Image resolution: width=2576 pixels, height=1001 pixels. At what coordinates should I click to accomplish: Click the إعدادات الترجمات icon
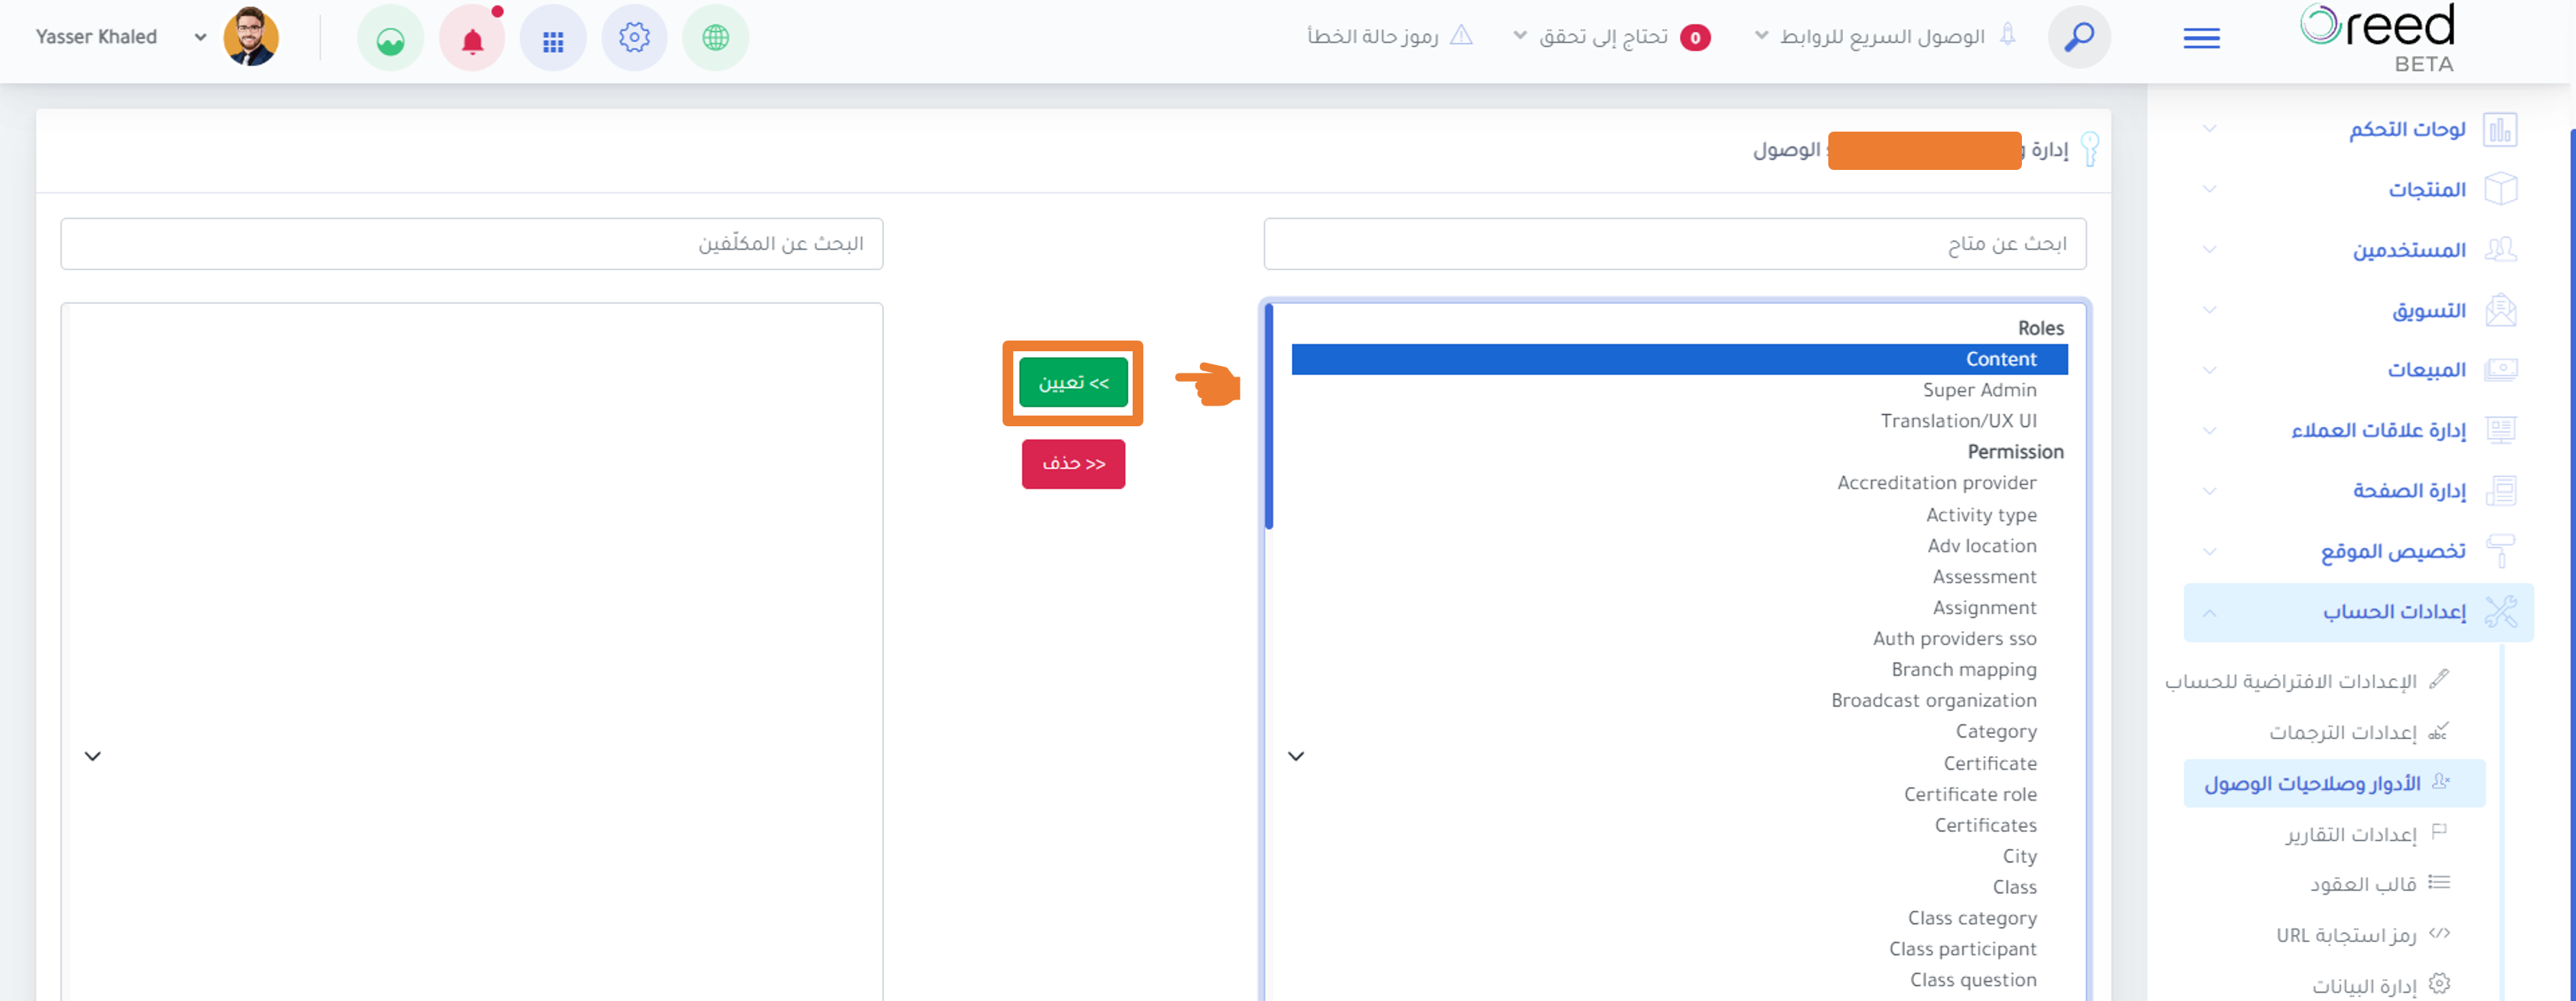click(x=2439, y=731)
